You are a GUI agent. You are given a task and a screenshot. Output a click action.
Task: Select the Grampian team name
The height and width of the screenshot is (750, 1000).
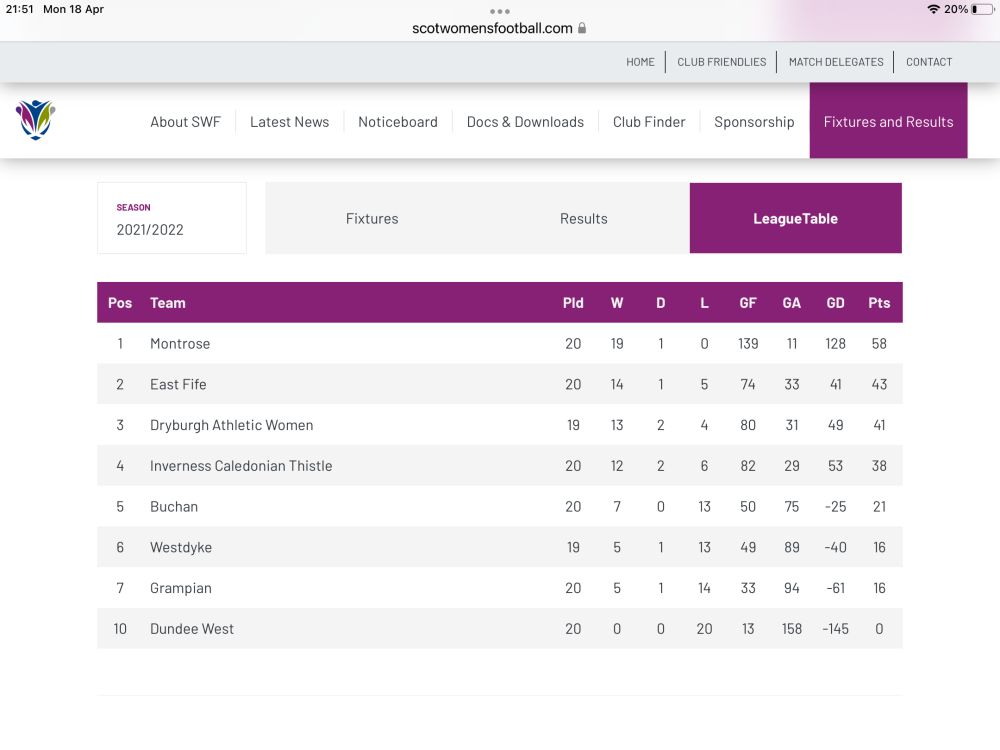point(180,589)
